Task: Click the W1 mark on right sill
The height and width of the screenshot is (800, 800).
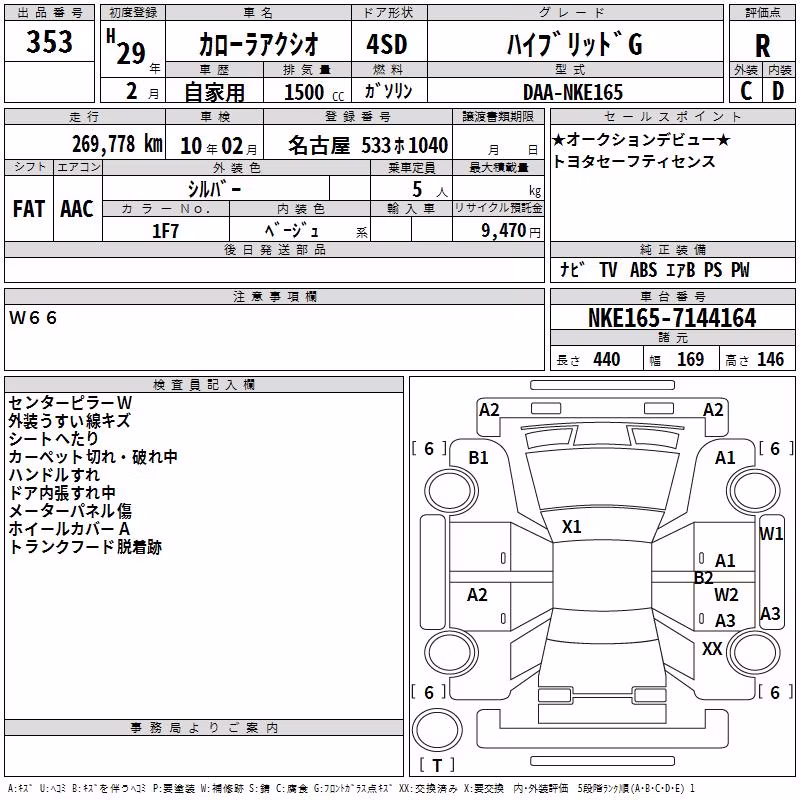Action: pos(771,534)
